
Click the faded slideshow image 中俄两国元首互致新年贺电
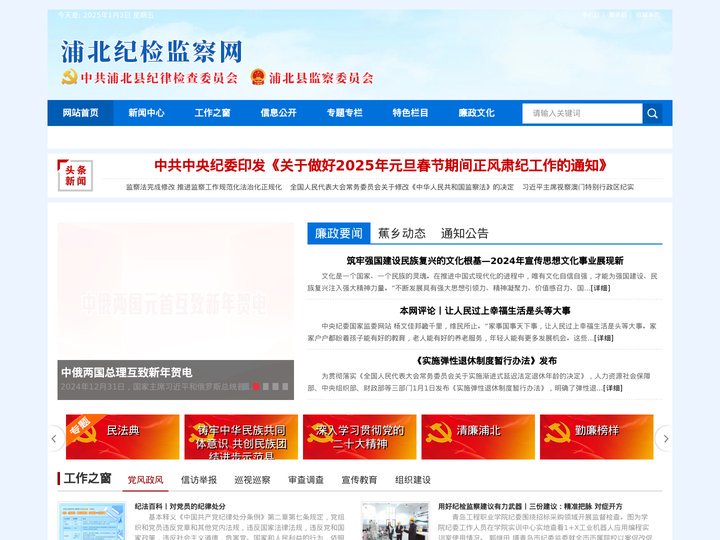pyautogui.click(x=175, y=292)
